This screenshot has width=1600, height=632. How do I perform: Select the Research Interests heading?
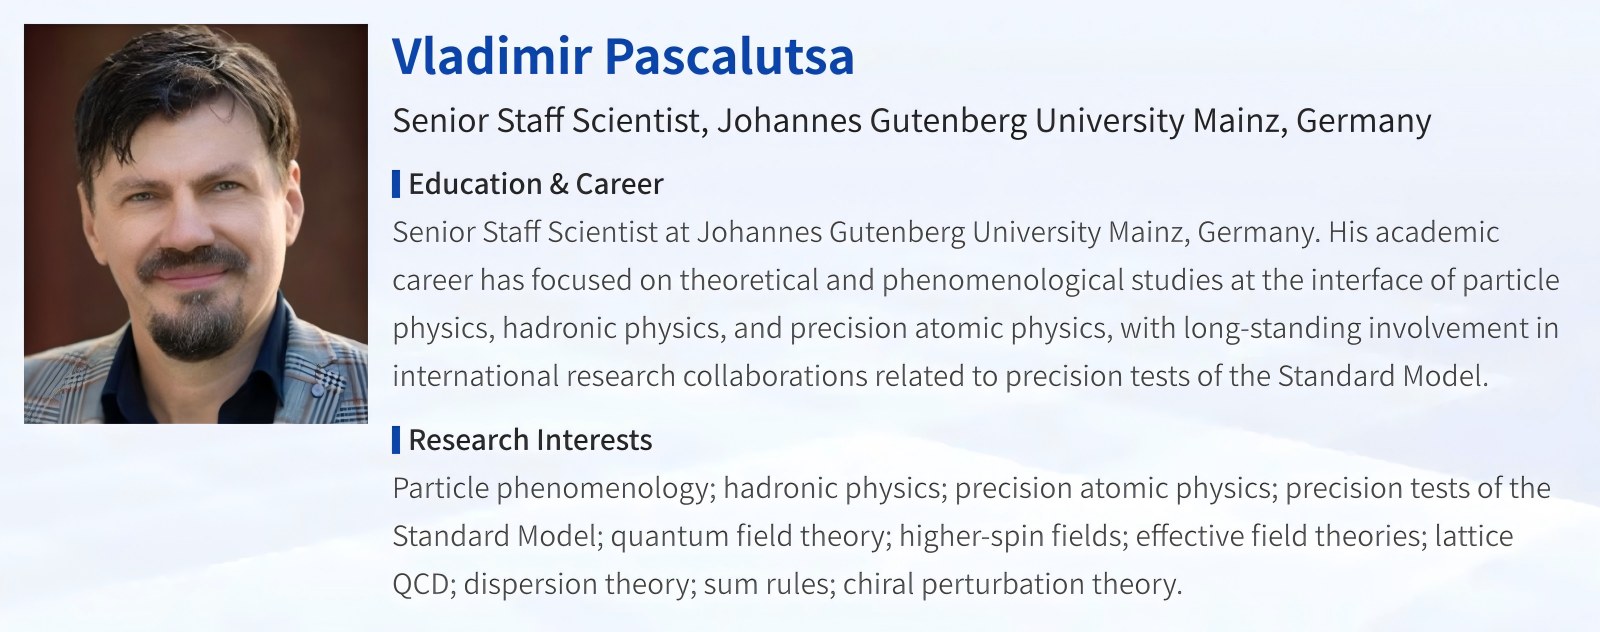530,440
